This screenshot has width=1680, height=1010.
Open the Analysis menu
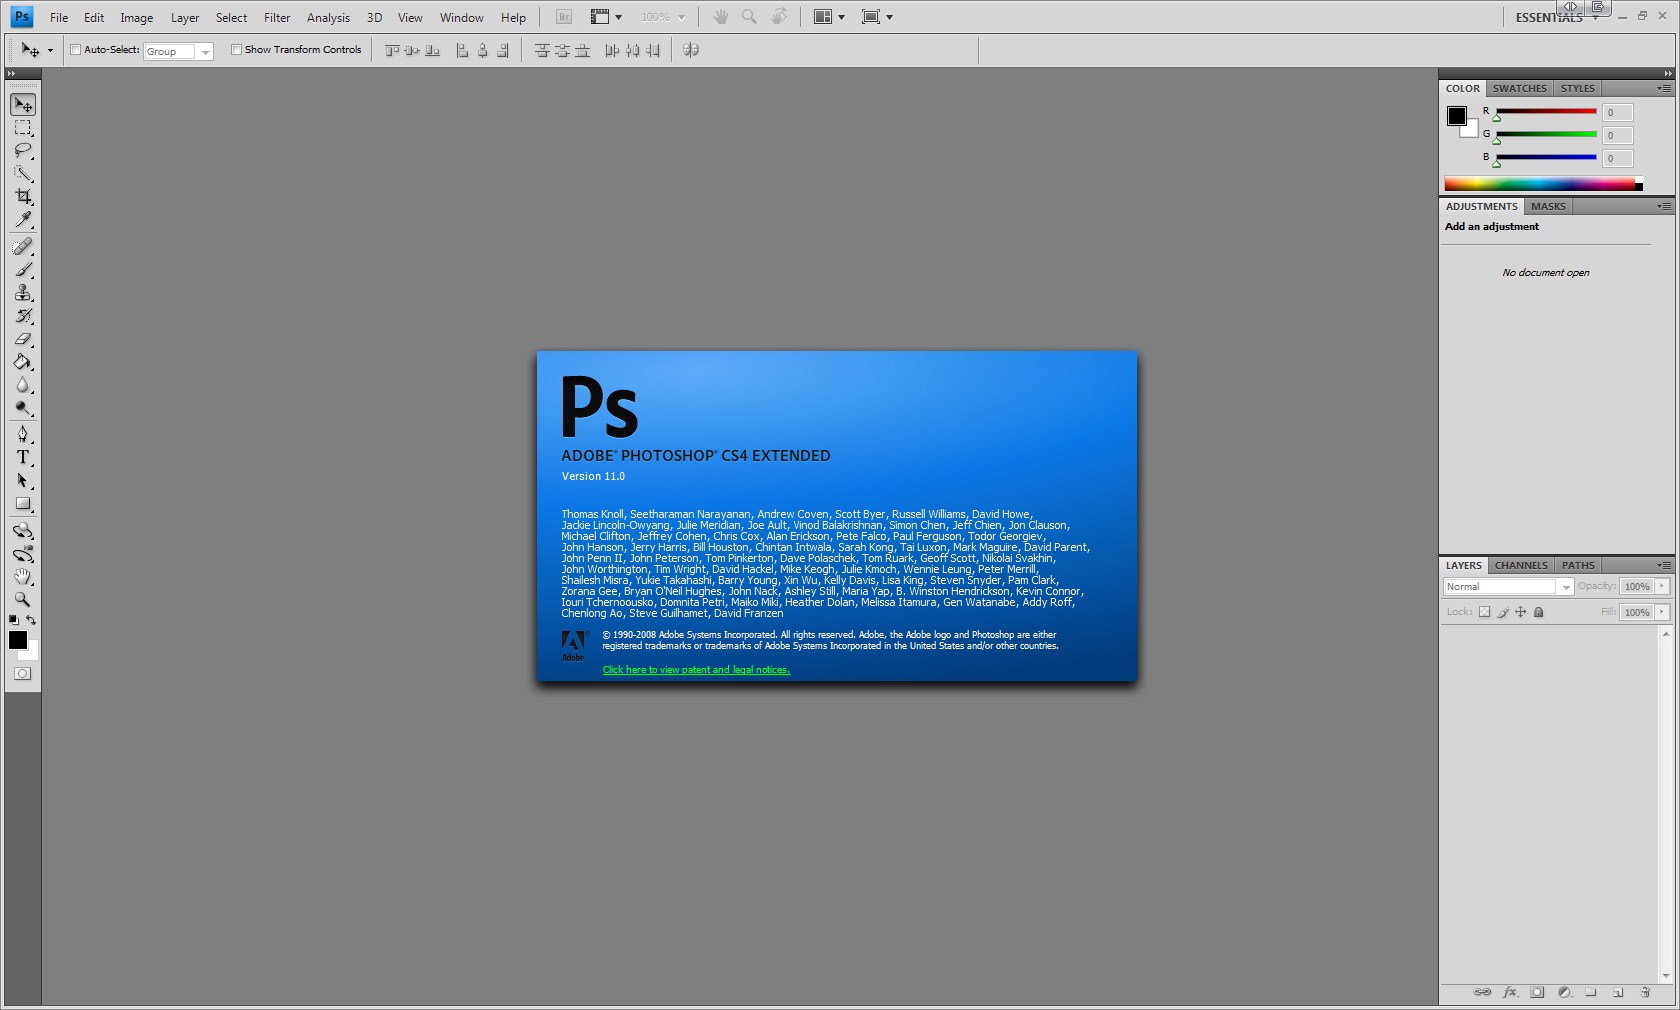[x=328, y=17]
